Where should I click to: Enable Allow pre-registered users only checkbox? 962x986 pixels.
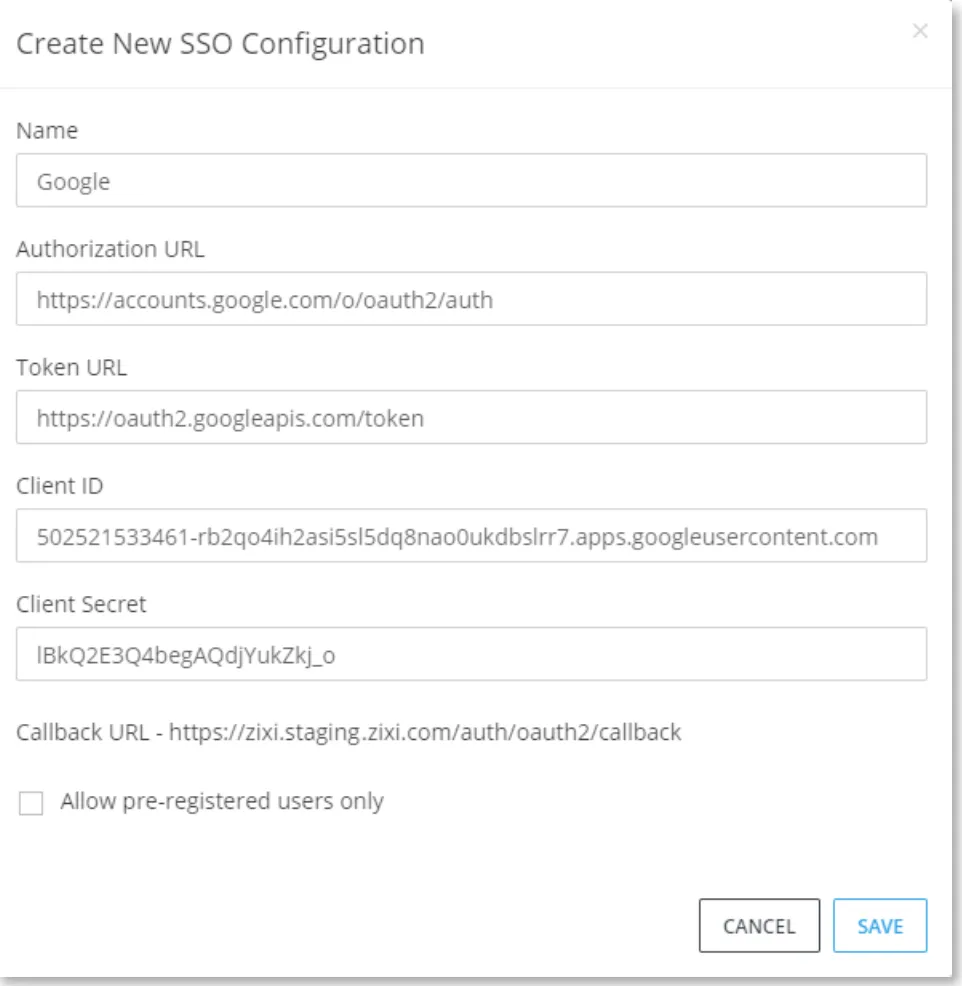point(31,803)
